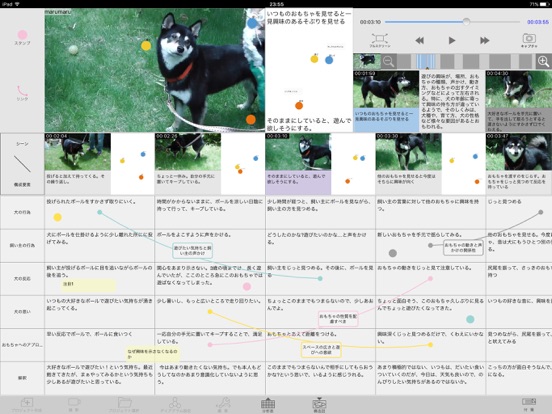The image size is (552, 414).
Task: Move the video playback position slider
Action: click(466, 21)
